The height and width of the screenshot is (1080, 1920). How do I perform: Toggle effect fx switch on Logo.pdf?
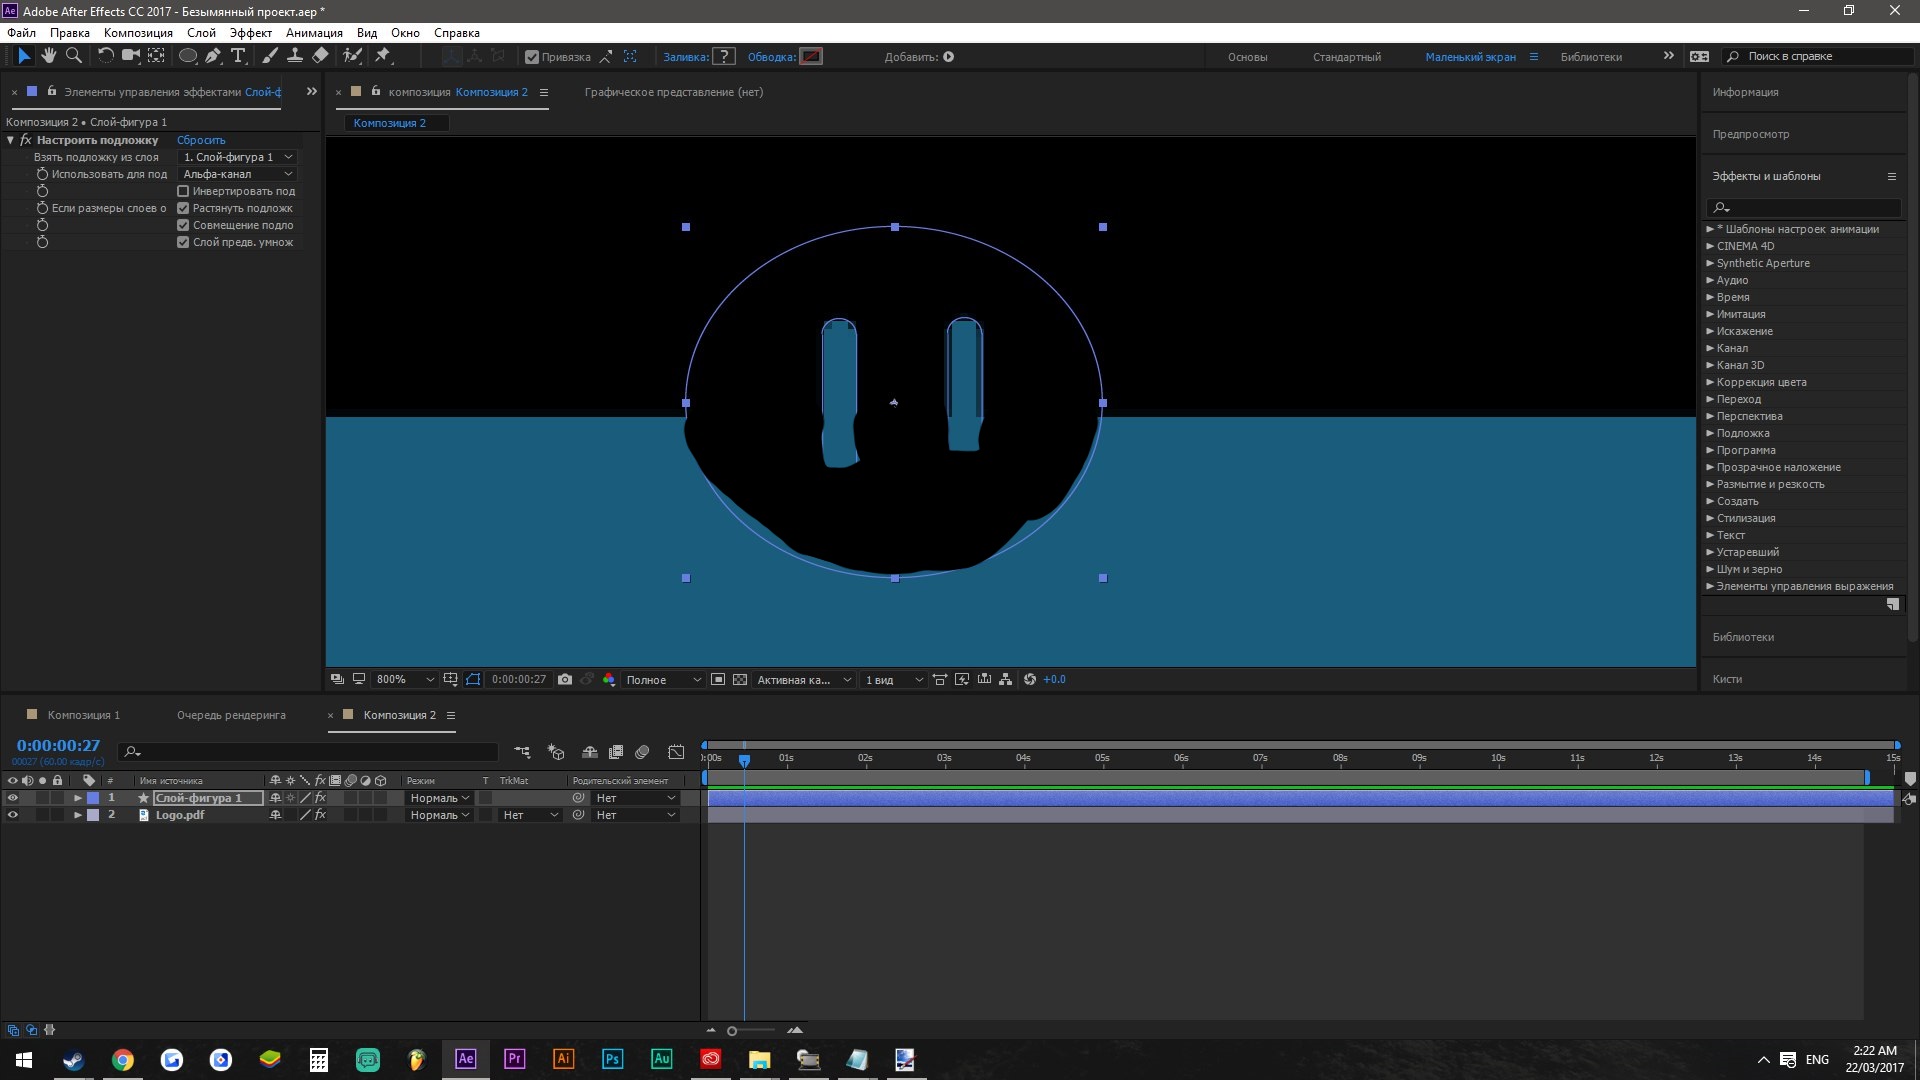click(x=320, y=815)
